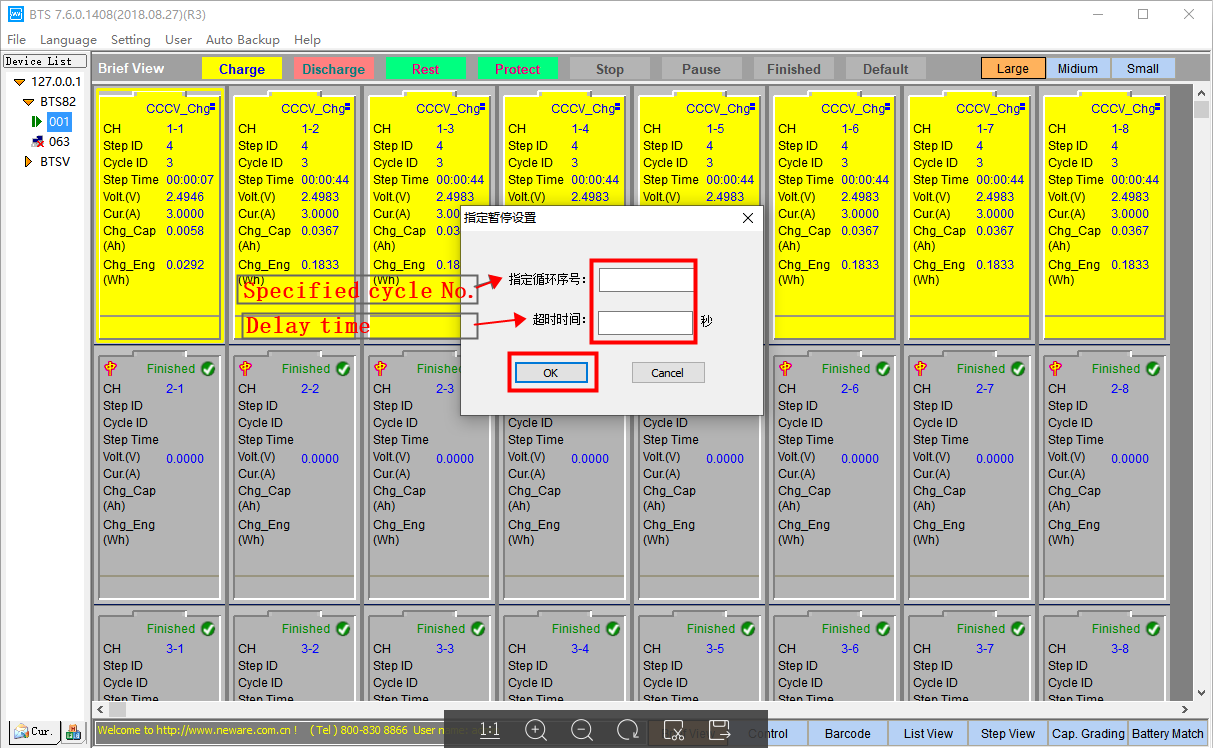Image resolution: width=1213 pixels, height=748 pixels.
Task: Select the Small view size option
Action: [1143, 69]
